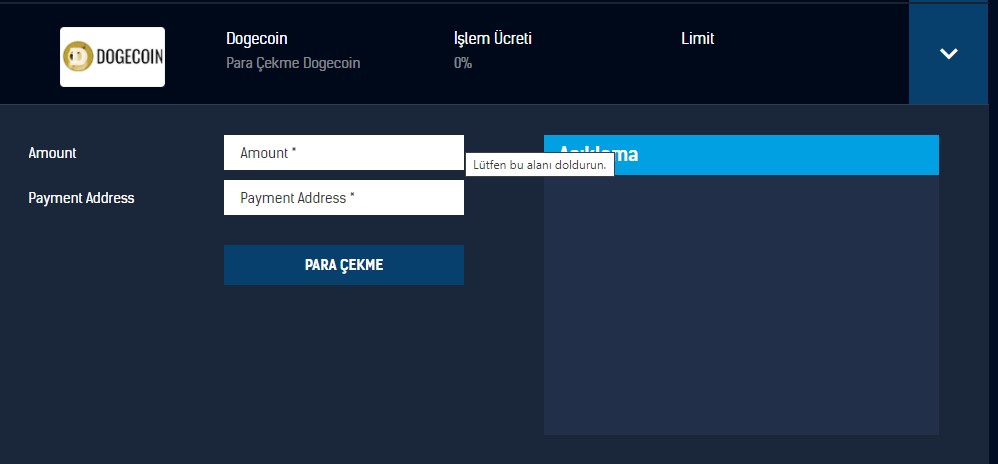Click the required asterisk in Amount placeholder

tap(294, 153)
